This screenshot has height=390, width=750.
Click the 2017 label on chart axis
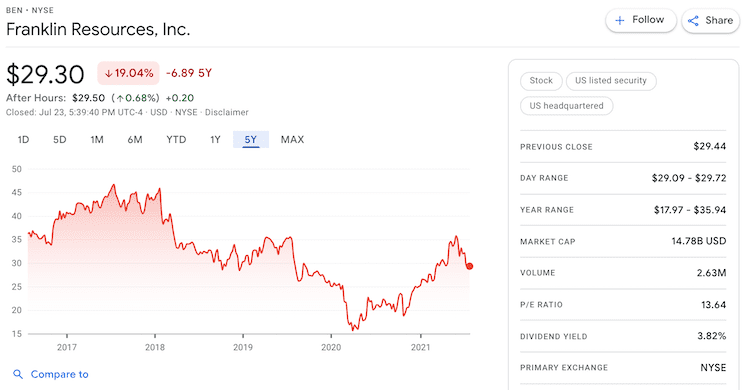coord(67,347)
